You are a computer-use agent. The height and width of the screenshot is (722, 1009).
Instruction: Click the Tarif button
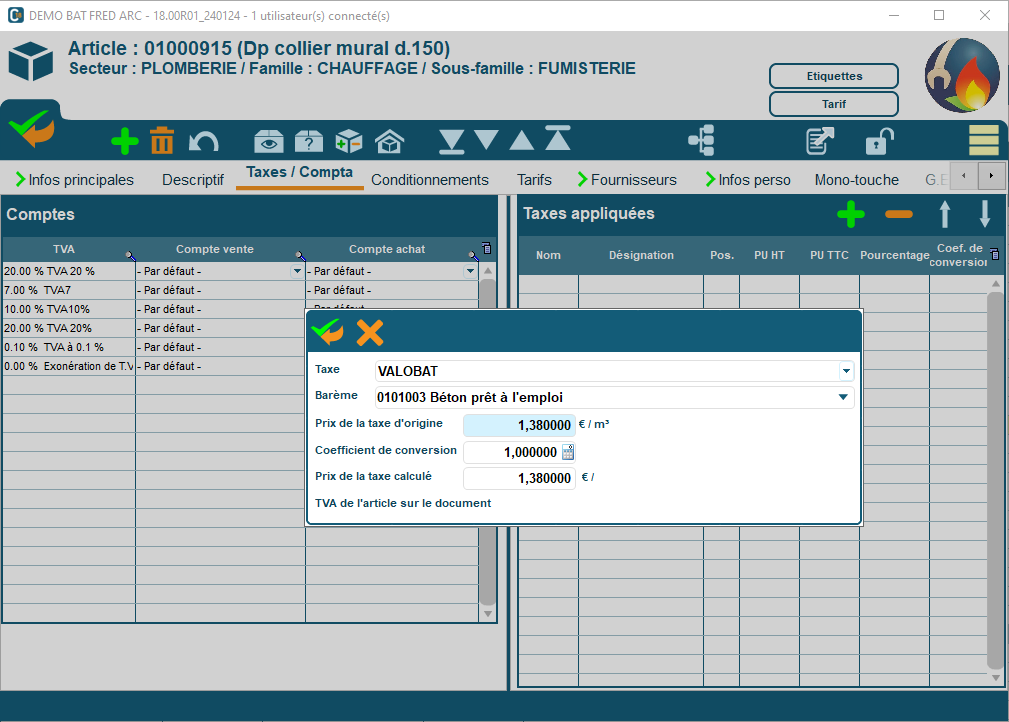coord(833,103)
